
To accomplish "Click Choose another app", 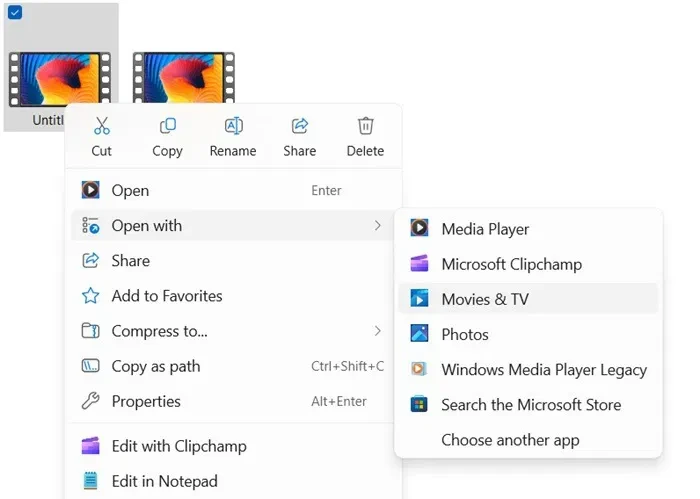I will tap(528, 440).
